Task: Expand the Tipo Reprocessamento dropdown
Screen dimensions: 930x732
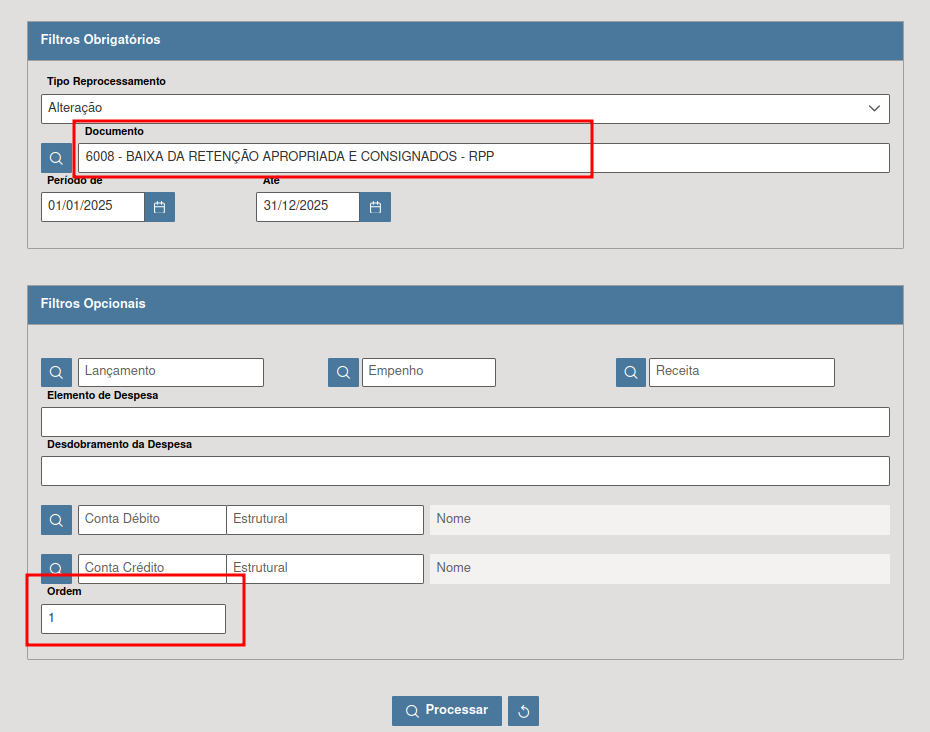Action: click(x=465, y=108)
